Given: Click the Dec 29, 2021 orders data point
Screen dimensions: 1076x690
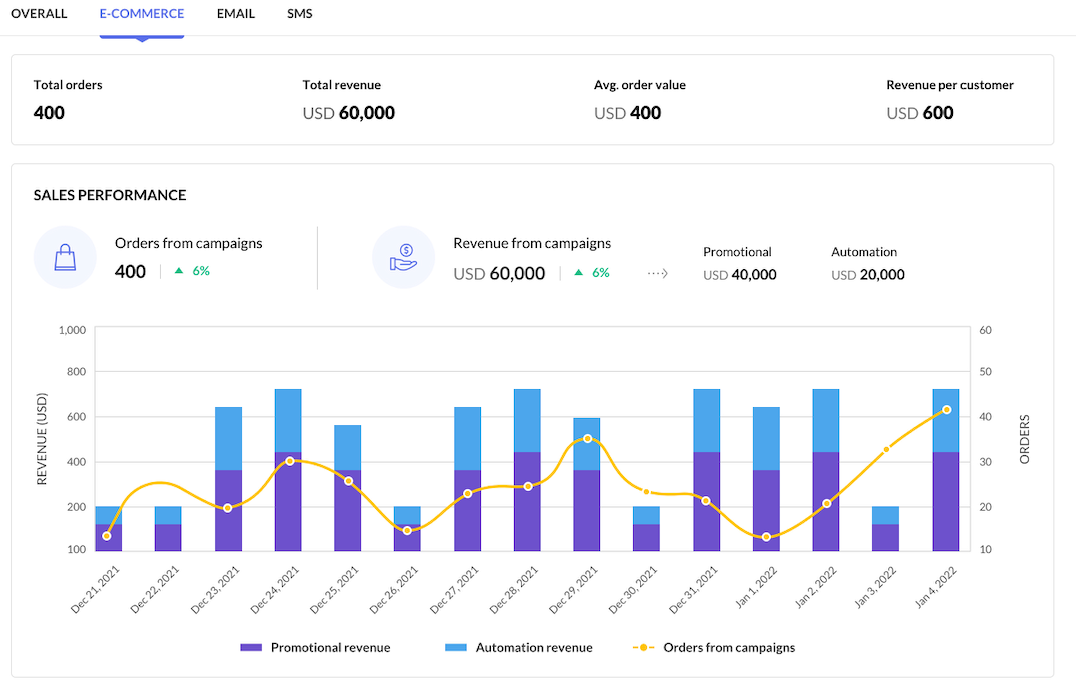Looking at the screenshot, I should click(587, 438).
